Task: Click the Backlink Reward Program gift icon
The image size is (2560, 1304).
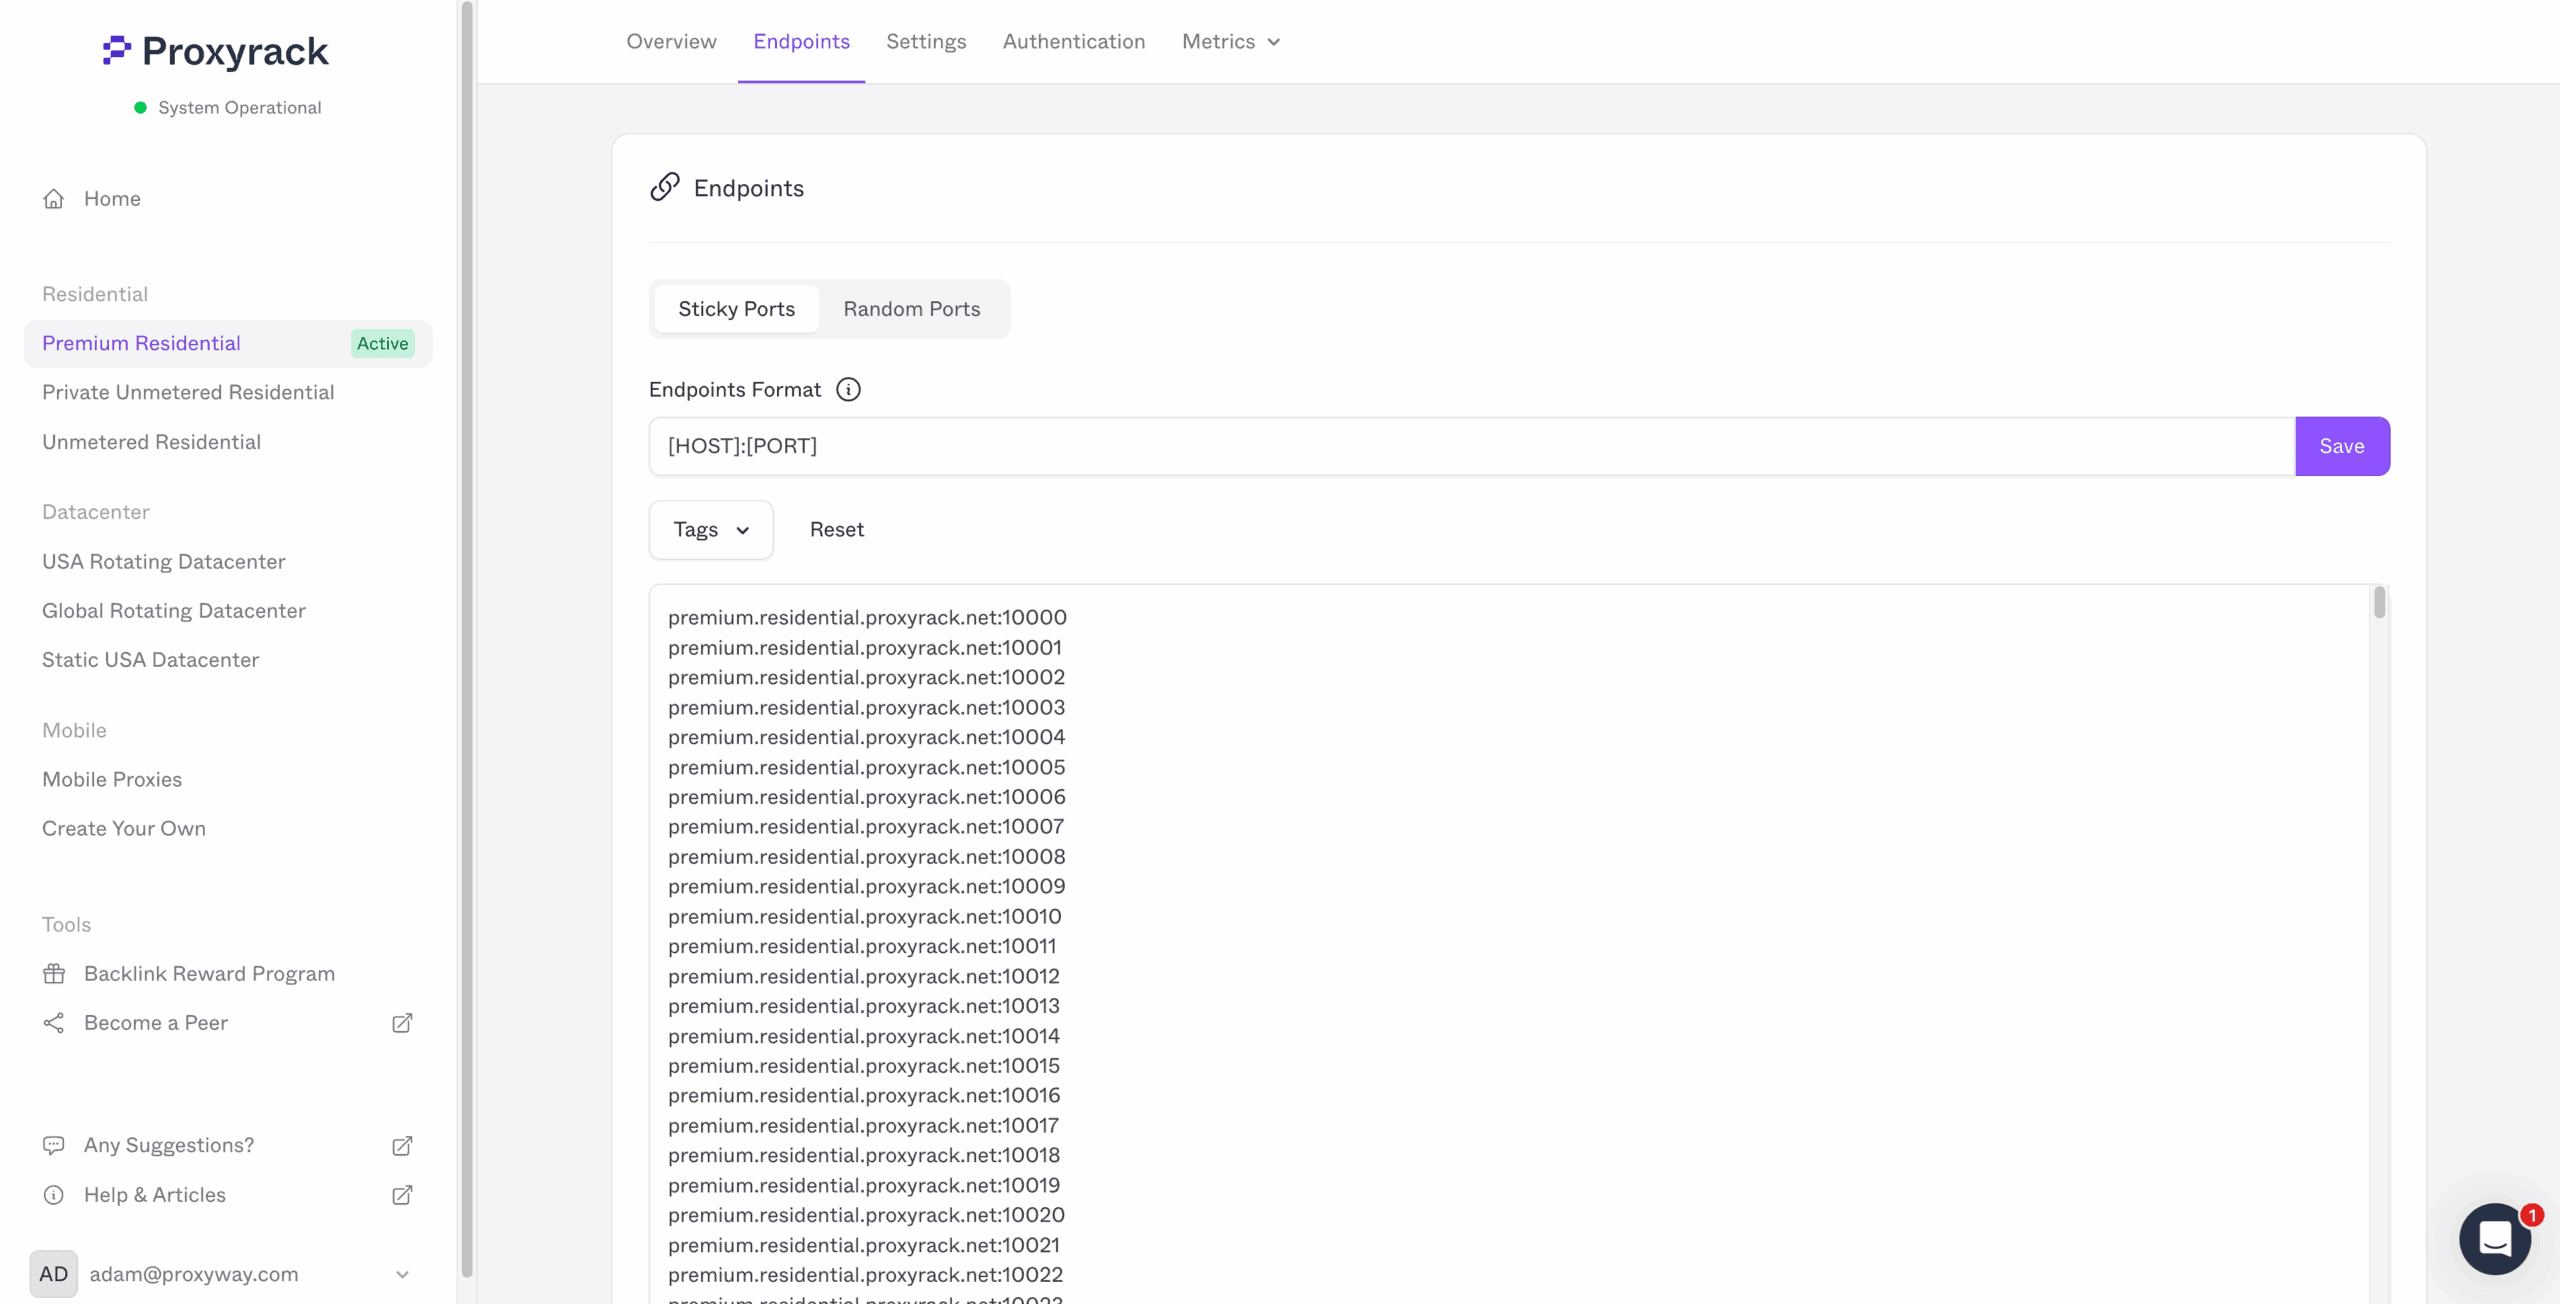Action: (x=54, y=974)
